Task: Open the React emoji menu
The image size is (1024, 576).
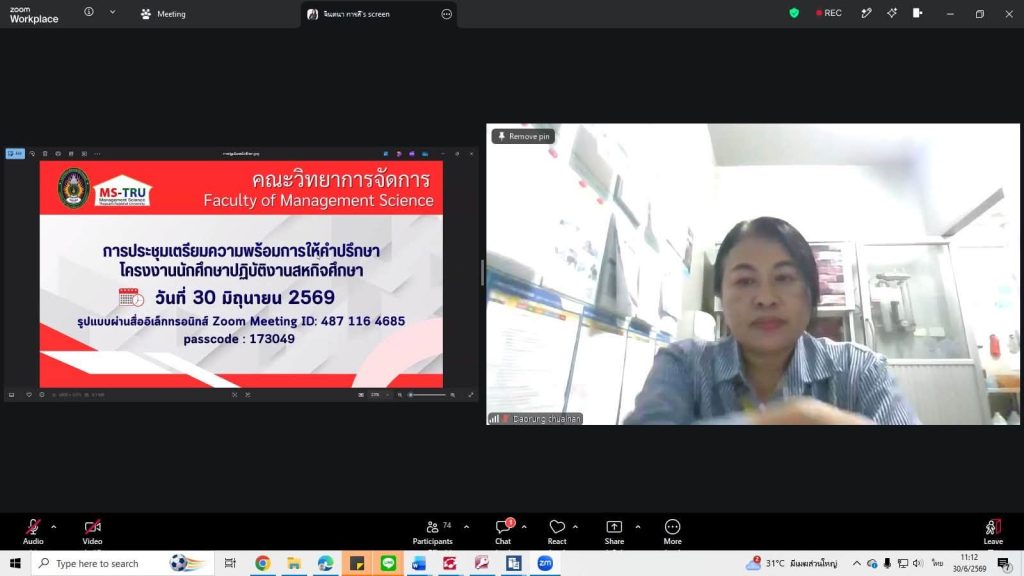Action: point(556,531)
